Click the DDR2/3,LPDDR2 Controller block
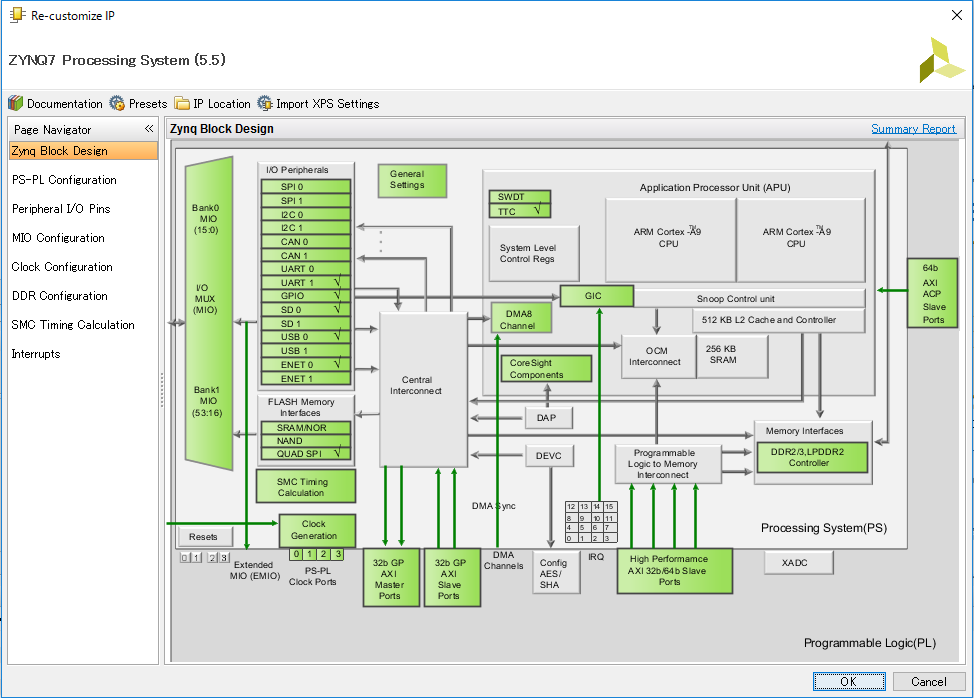The width and height of the screenshot is (974, 698). pos(812,455)
